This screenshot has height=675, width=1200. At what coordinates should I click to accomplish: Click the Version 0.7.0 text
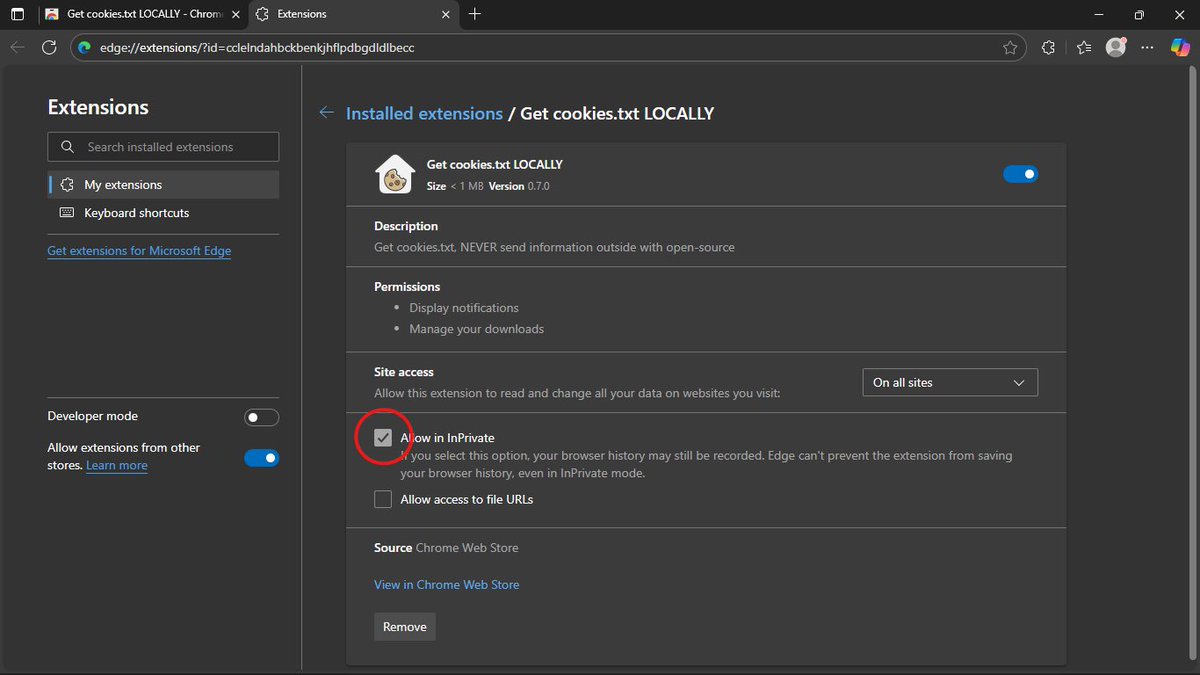pyautogui.click(x=518, y=186)
